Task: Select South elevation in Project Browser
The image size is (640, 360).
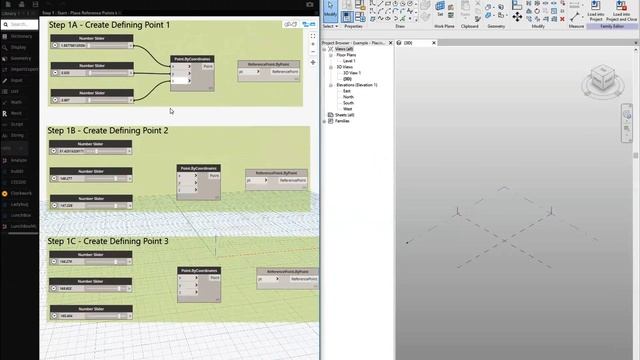Action: [348, 103]
